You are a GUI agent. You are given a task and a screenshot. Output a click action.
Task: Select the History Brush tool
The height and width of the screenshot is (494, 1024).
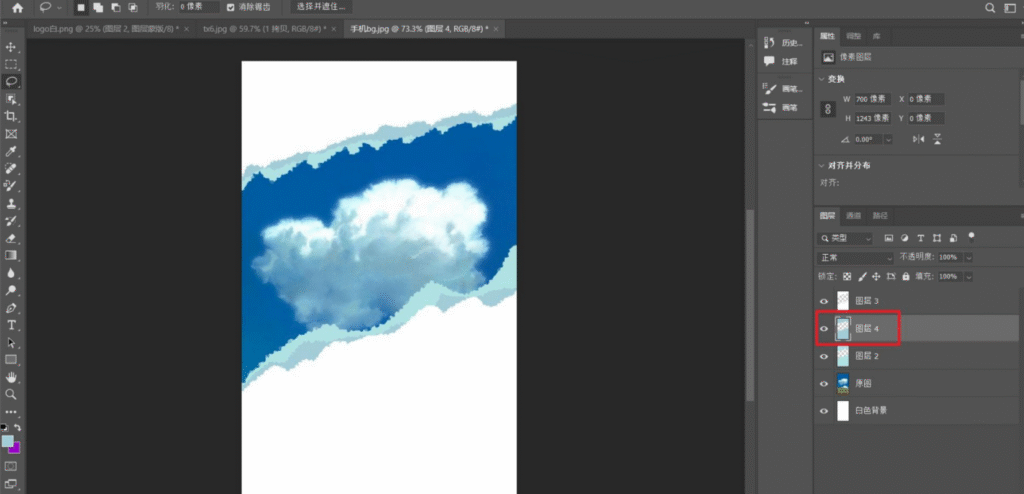11,221
